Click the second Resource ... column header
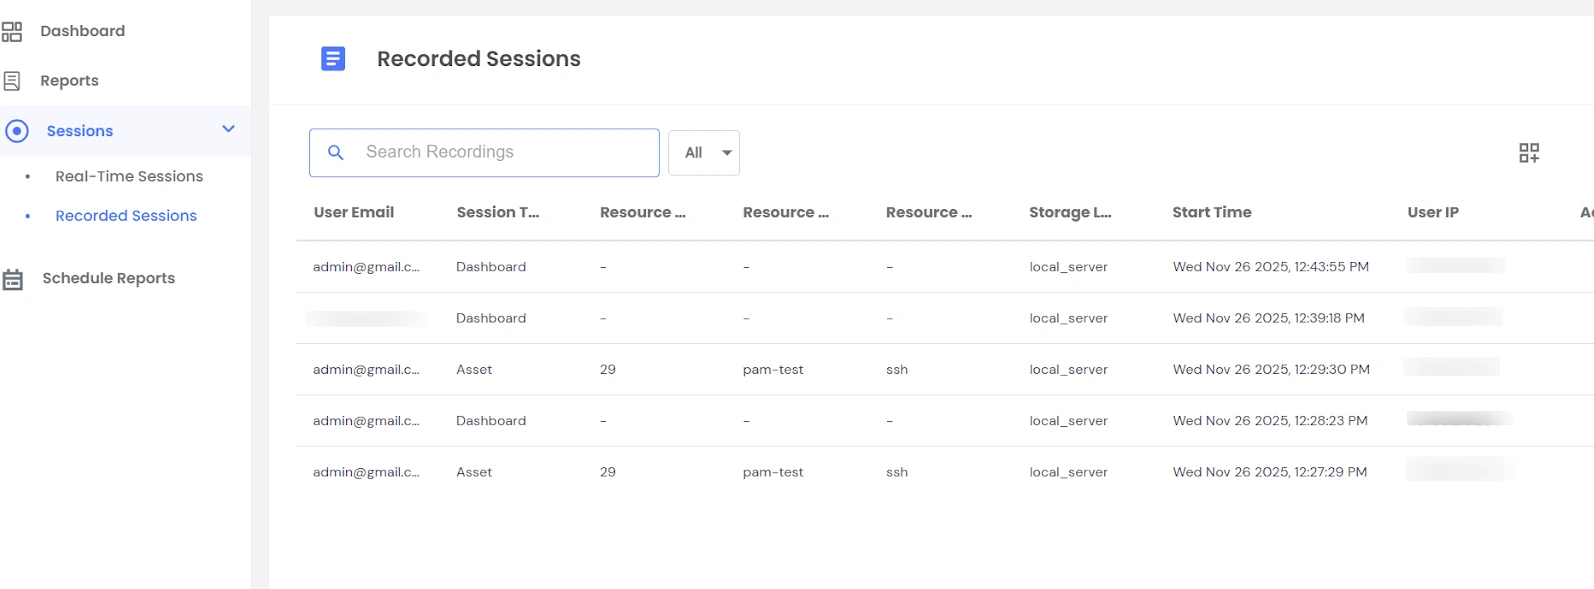 point(785,212)
